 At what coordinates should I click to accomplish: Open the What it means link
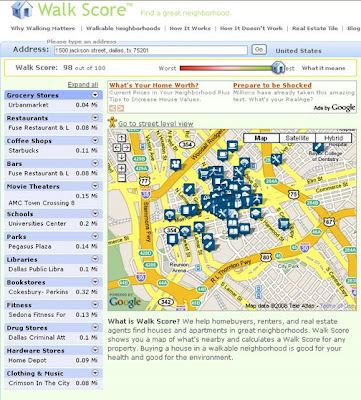click(x=323, y=68)
